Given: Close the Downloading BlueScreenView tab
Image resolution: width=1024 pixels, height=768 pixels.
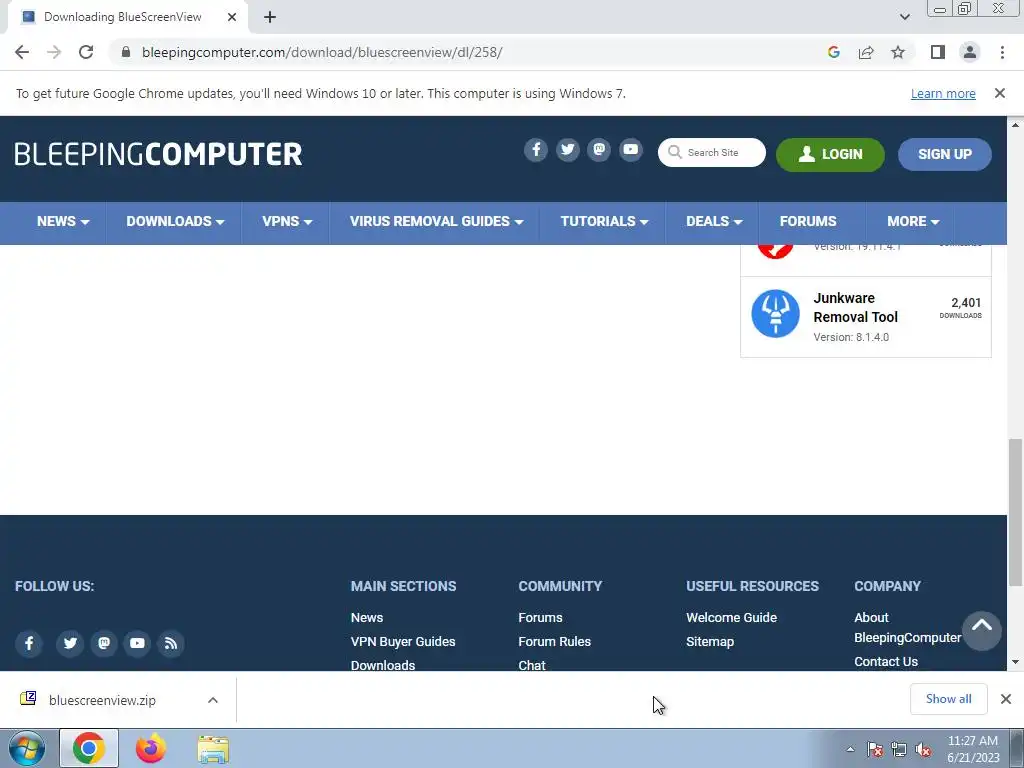Looking at the screenshot, I should (x=232, y=17).
